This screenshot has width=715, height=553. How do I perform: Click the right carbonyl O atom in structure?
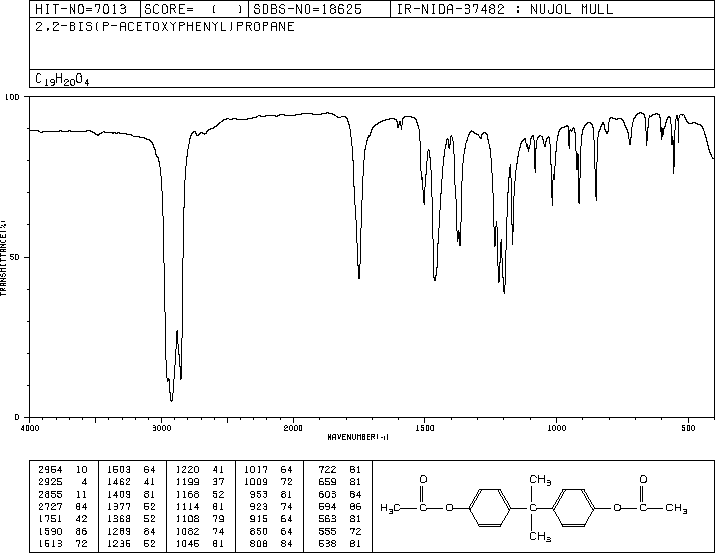pyautogui.click(x=643, y=479)
